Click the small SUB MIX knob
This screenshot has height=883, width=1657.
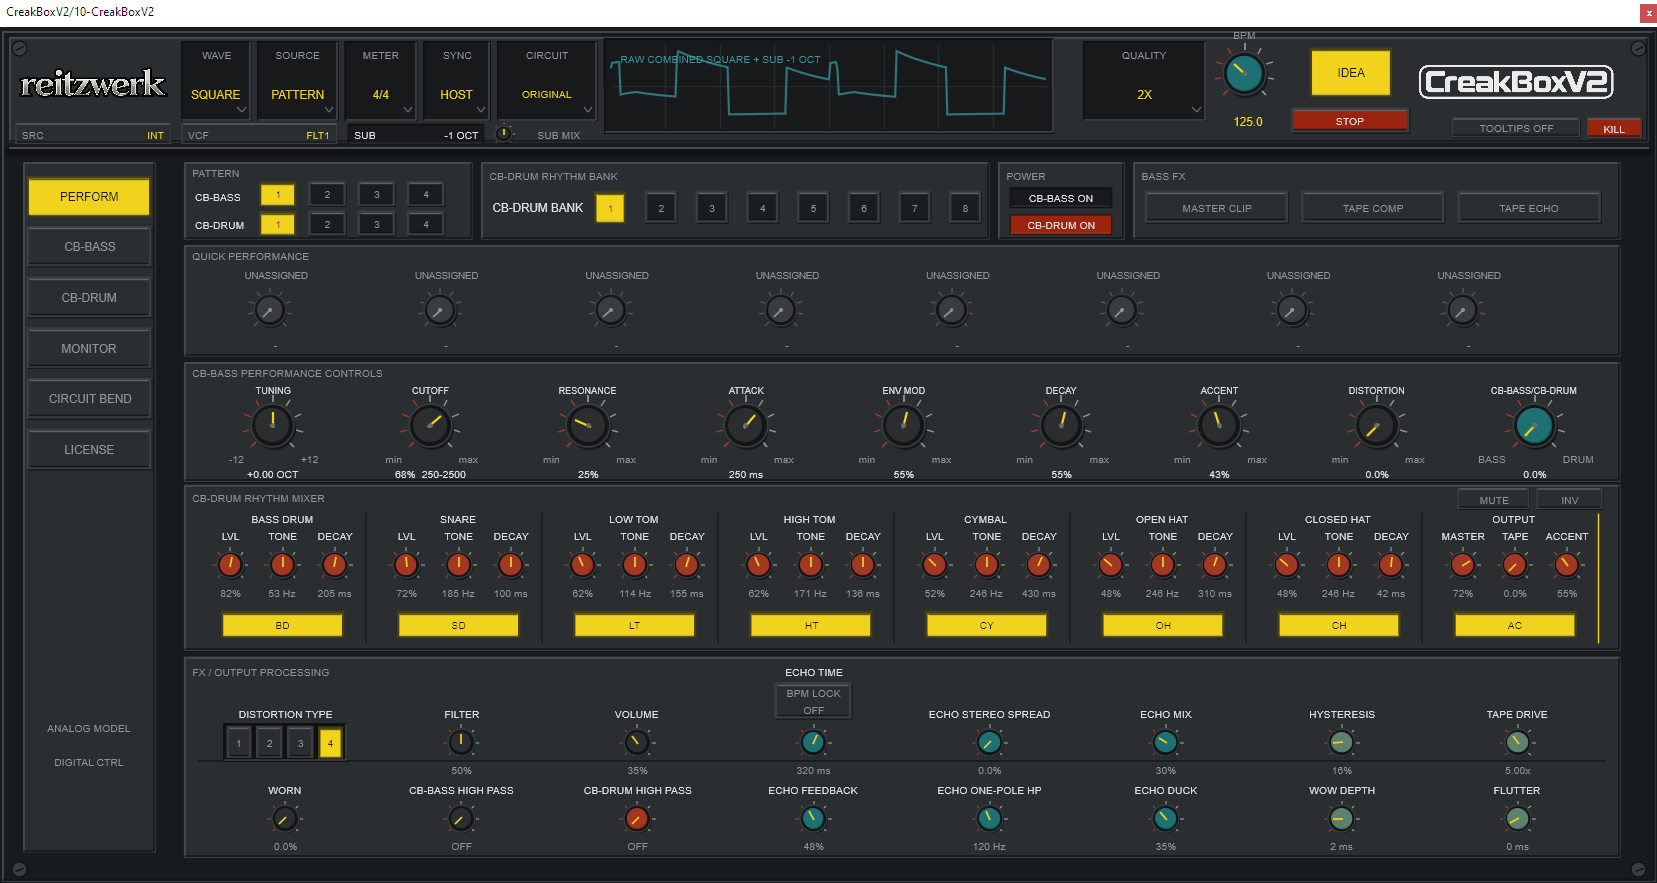pyautogui.click(x=505, y=133)
